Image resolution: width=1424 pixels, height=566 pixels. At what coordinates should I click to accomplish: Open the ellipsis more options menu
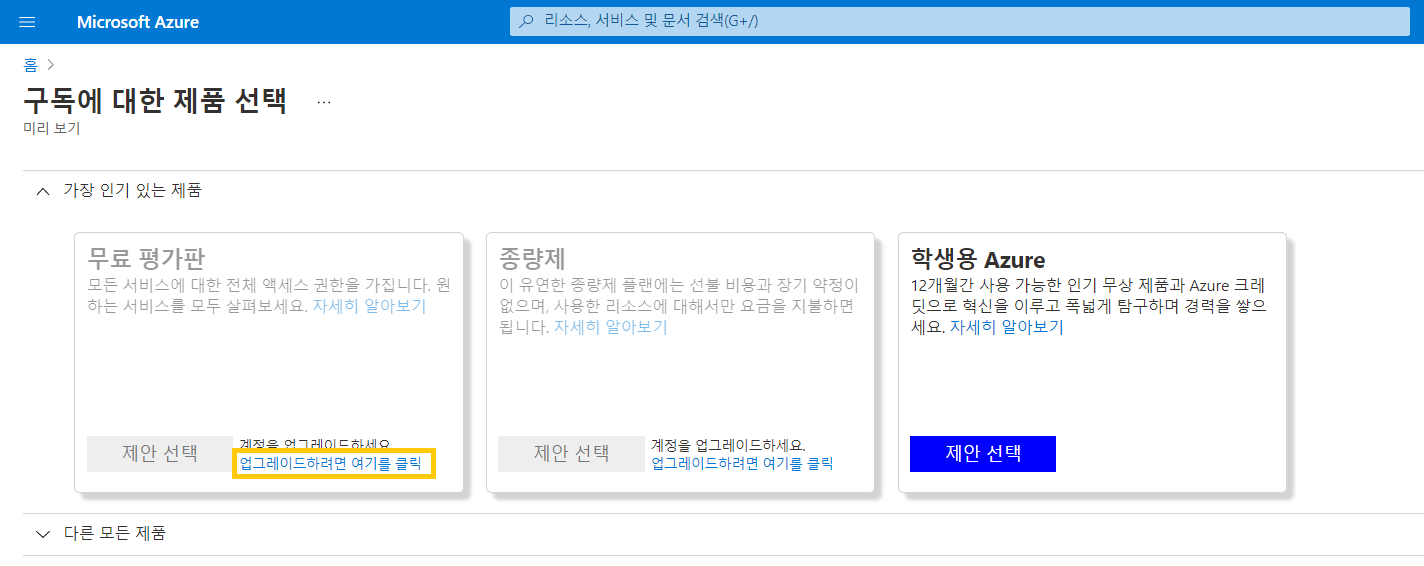323,102
